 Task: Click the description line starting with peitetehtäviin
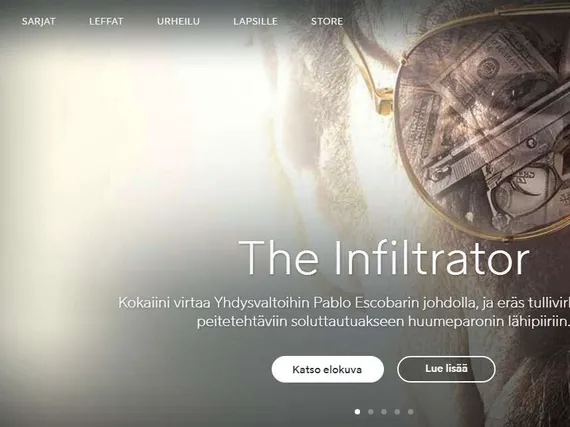[x=383, y=322]
